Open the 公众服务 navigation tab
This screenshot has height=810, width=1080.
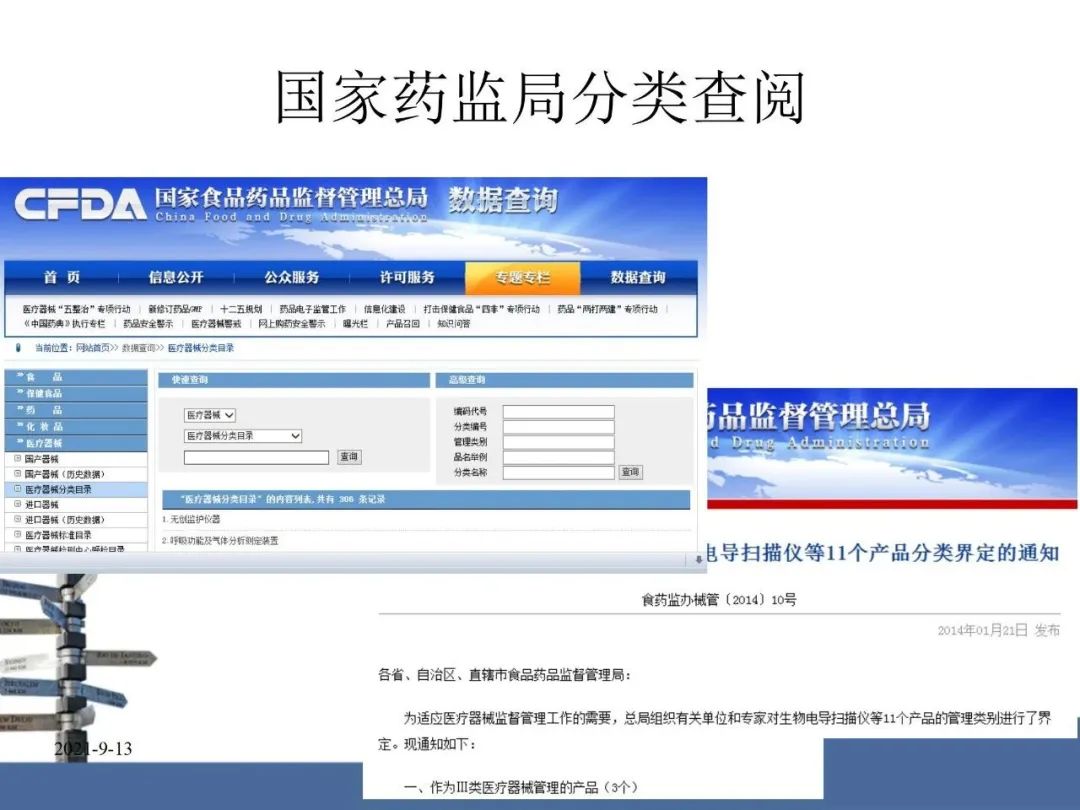(292, 277)
